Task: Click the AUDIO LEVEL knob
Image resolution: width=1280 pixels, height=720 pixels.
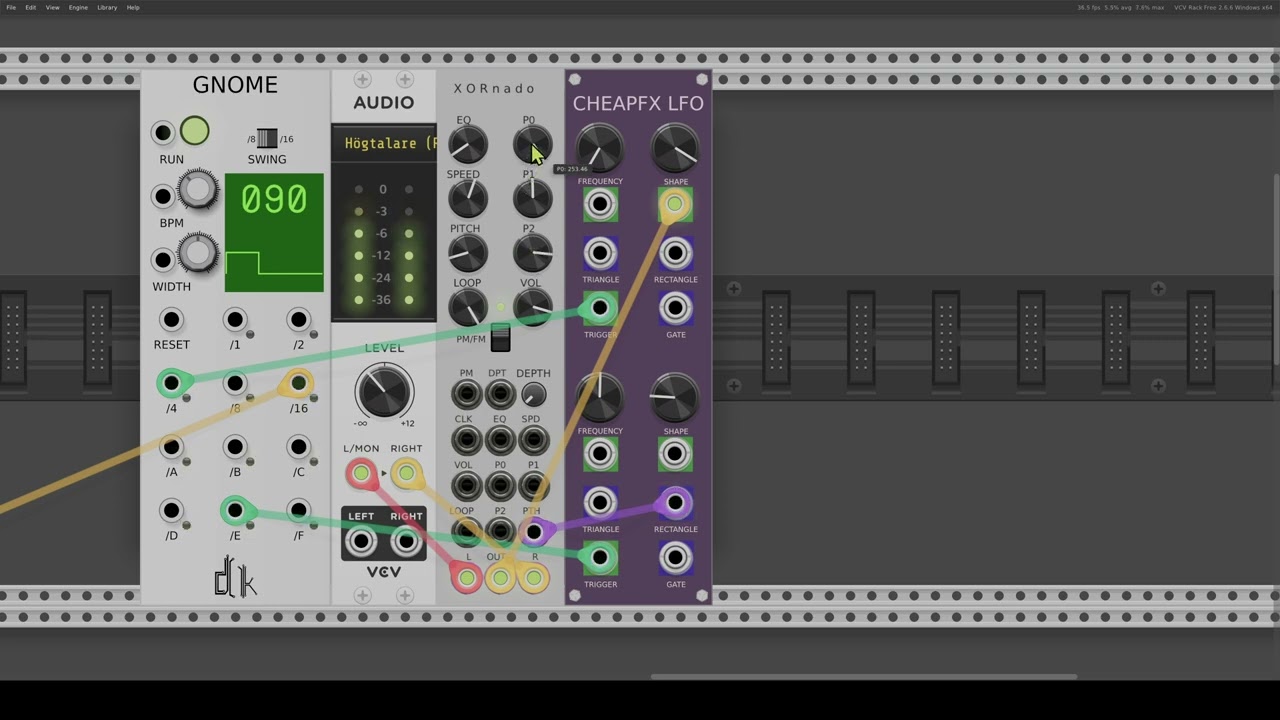Action: click(384, 391)
